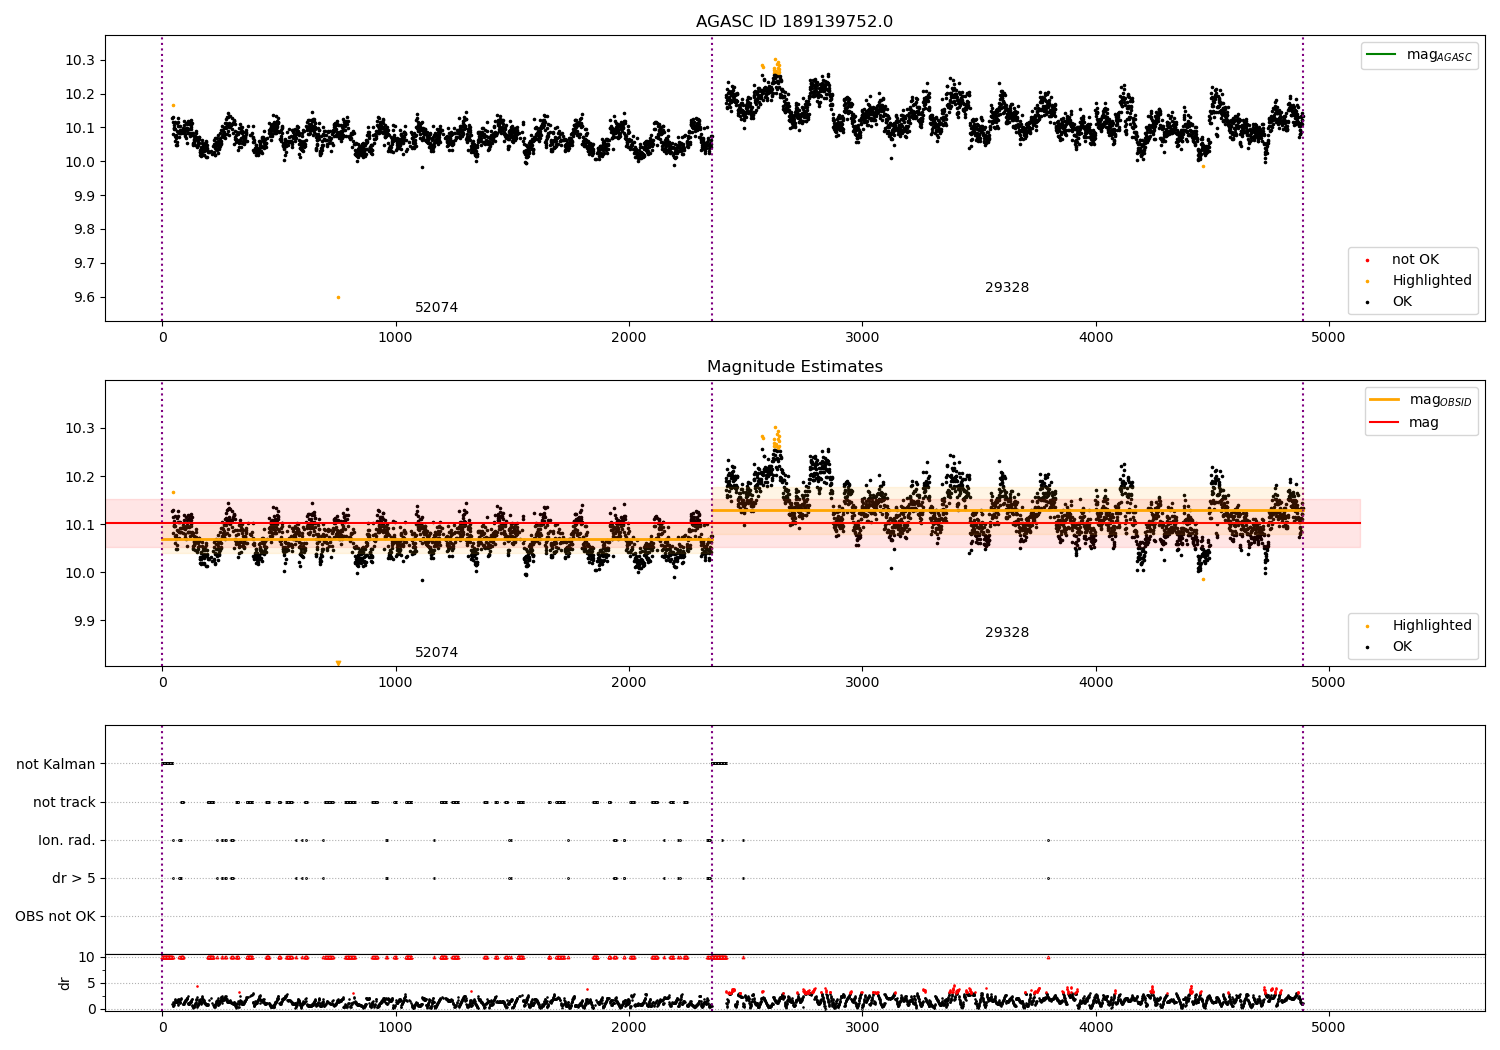Click the 9.6 y-axis tick of the top plot
The image size is (1500, 1050).
[x=84, y=298]
